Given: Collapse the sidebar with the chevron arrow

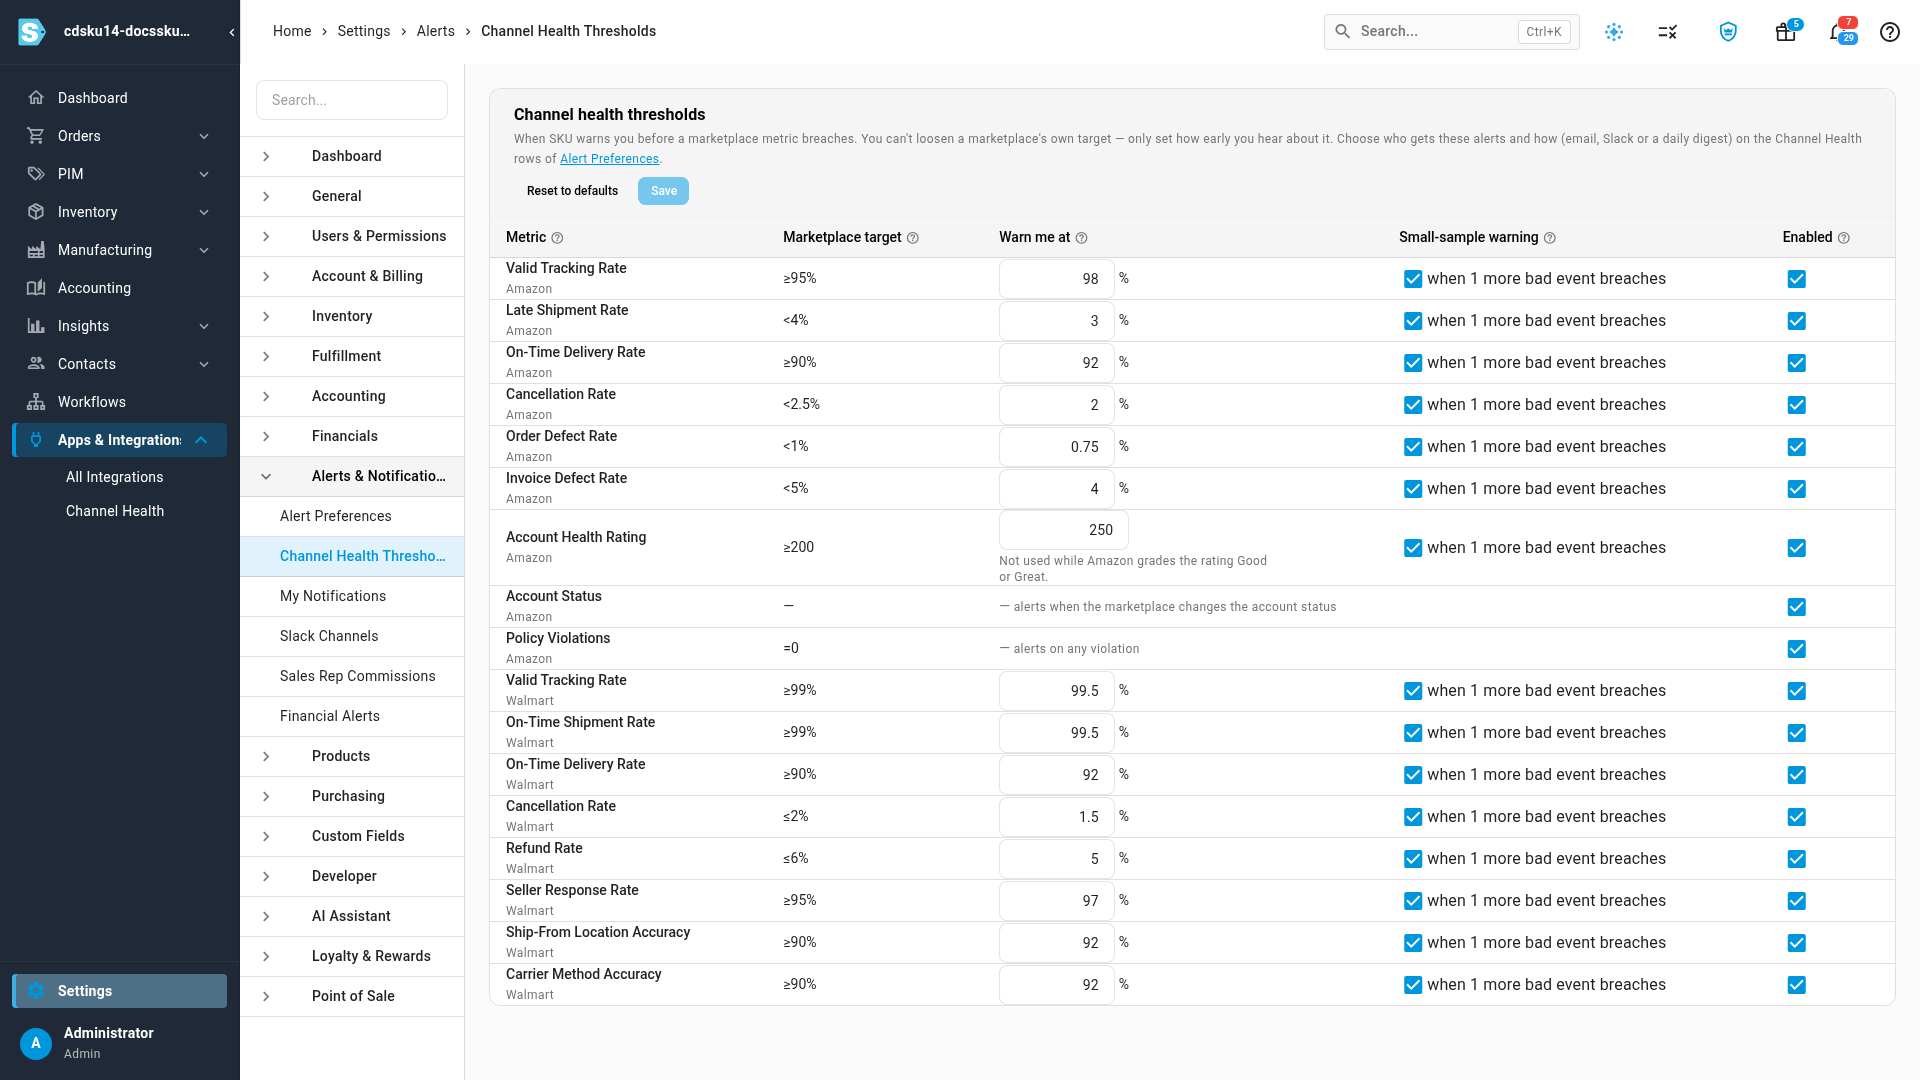Looking at the screenshot, I should 232,32.
